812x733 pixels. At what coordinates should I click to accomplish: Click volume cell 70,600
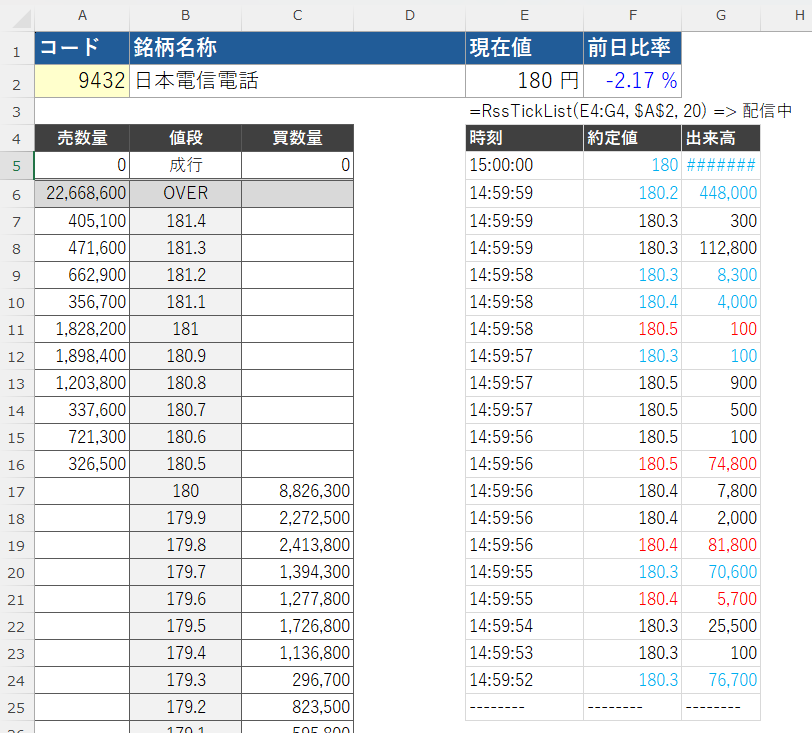point(721,572)
